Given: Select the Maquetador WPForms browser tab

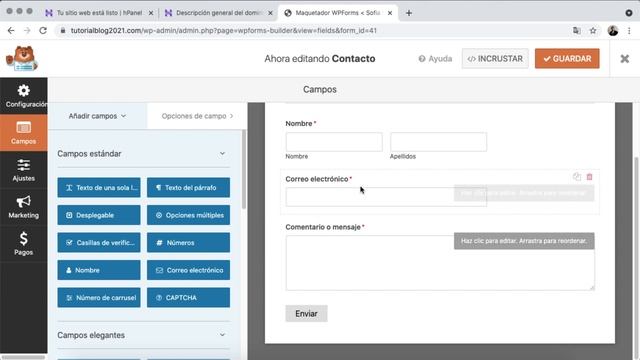Looking at the screenshot, I should tap(337, 13).
